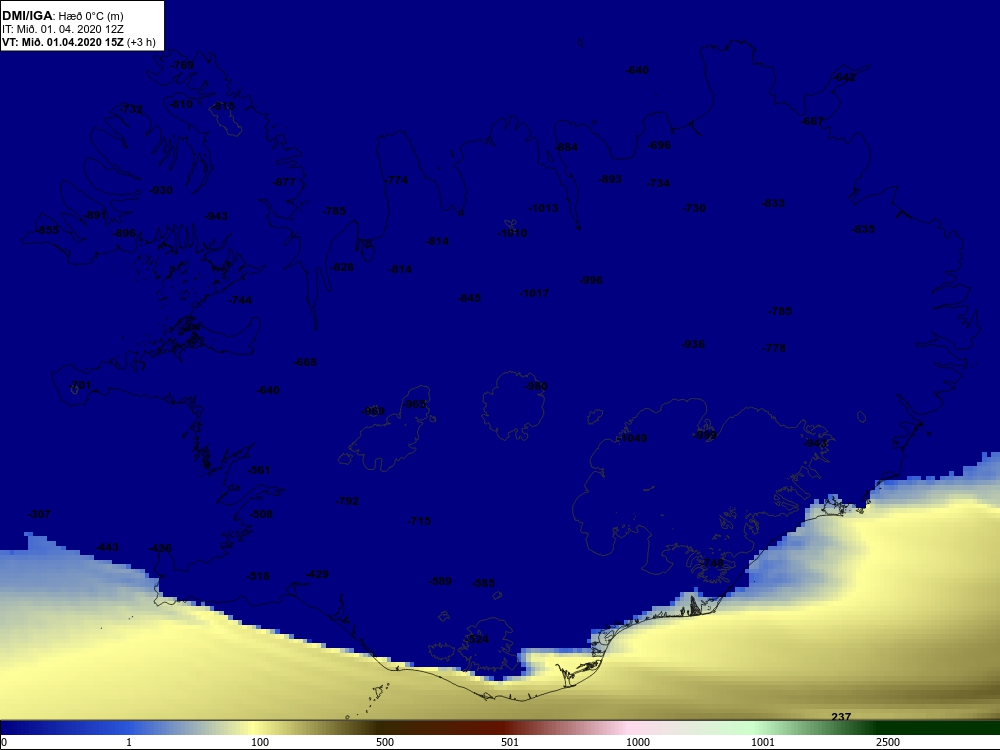Click the -996 map value
This screenshot has width=1000, height=750.
[x=591, y=280]
